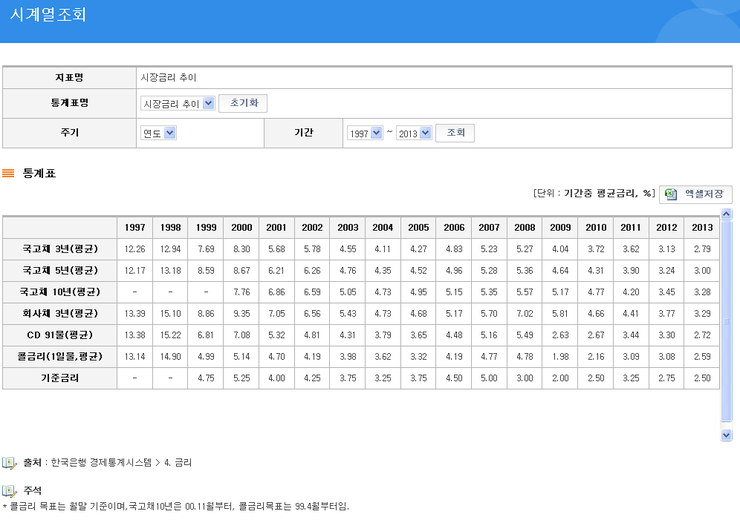This screenshot has height=520, width=740.
Task: Click the 2008 column header
Action: tap(525, 227)
